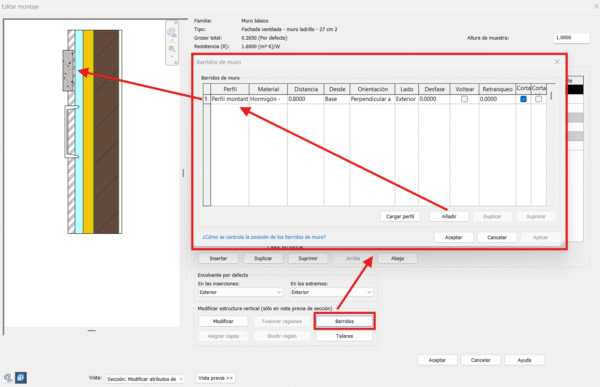Click the Altura de muestra input field
This screenshot has width=600, height=387.
click(x=571, y=38)
